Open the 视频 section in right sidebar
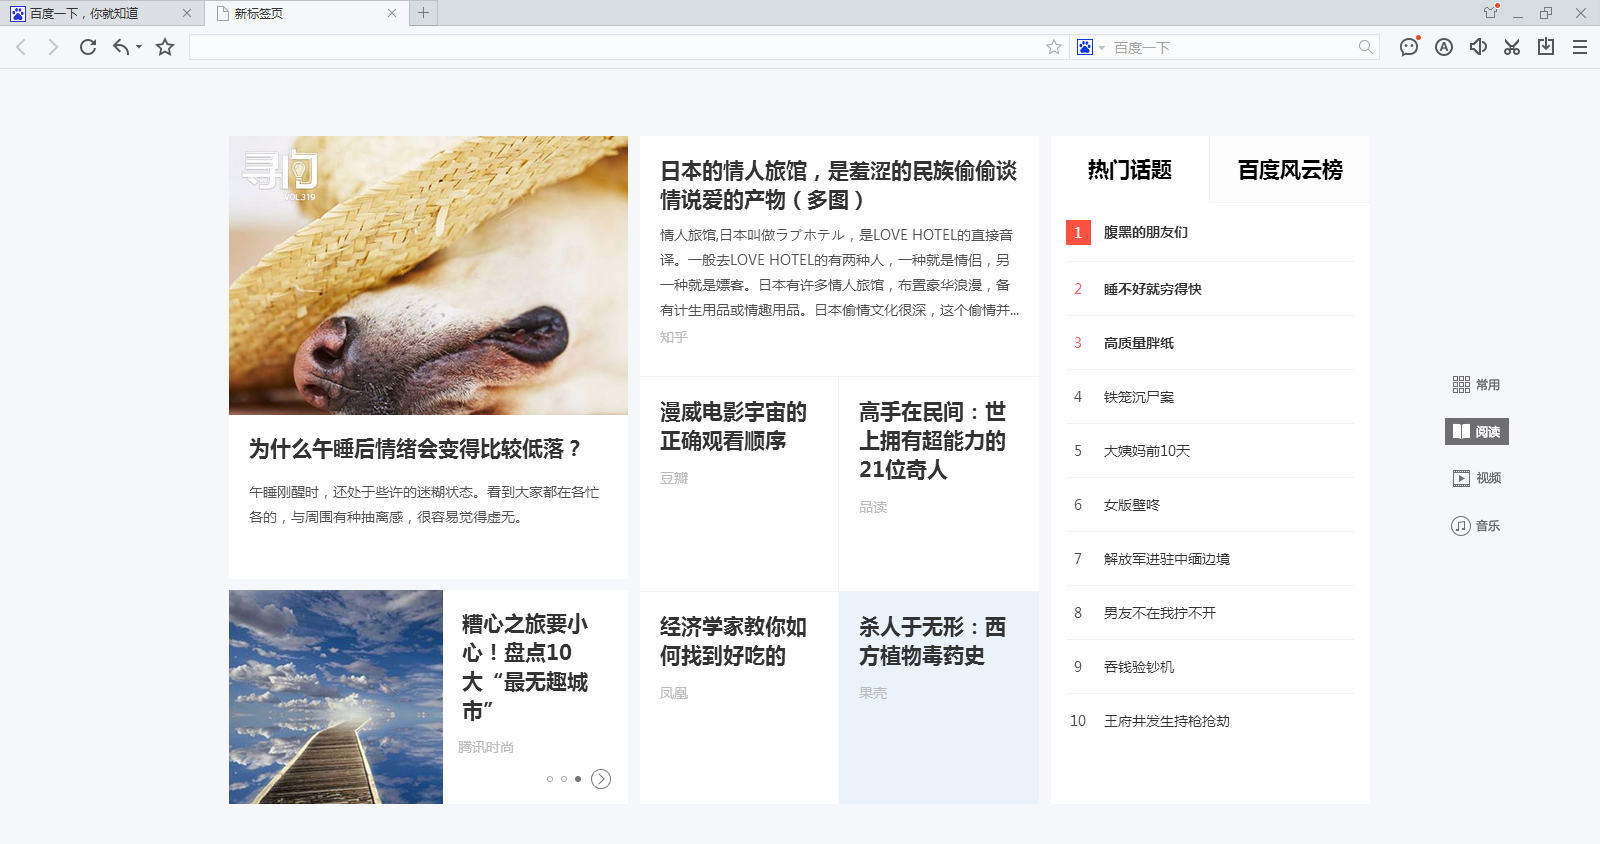 coord(1477,478)
